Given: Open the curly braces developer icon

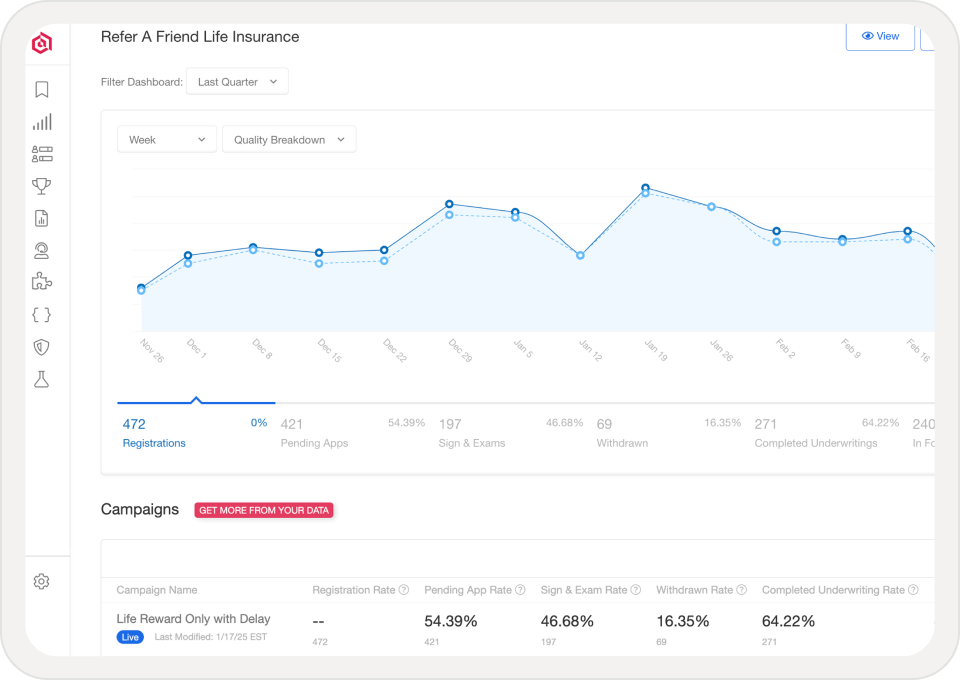Looking at the screenshot, I should (x=42, y=315).
